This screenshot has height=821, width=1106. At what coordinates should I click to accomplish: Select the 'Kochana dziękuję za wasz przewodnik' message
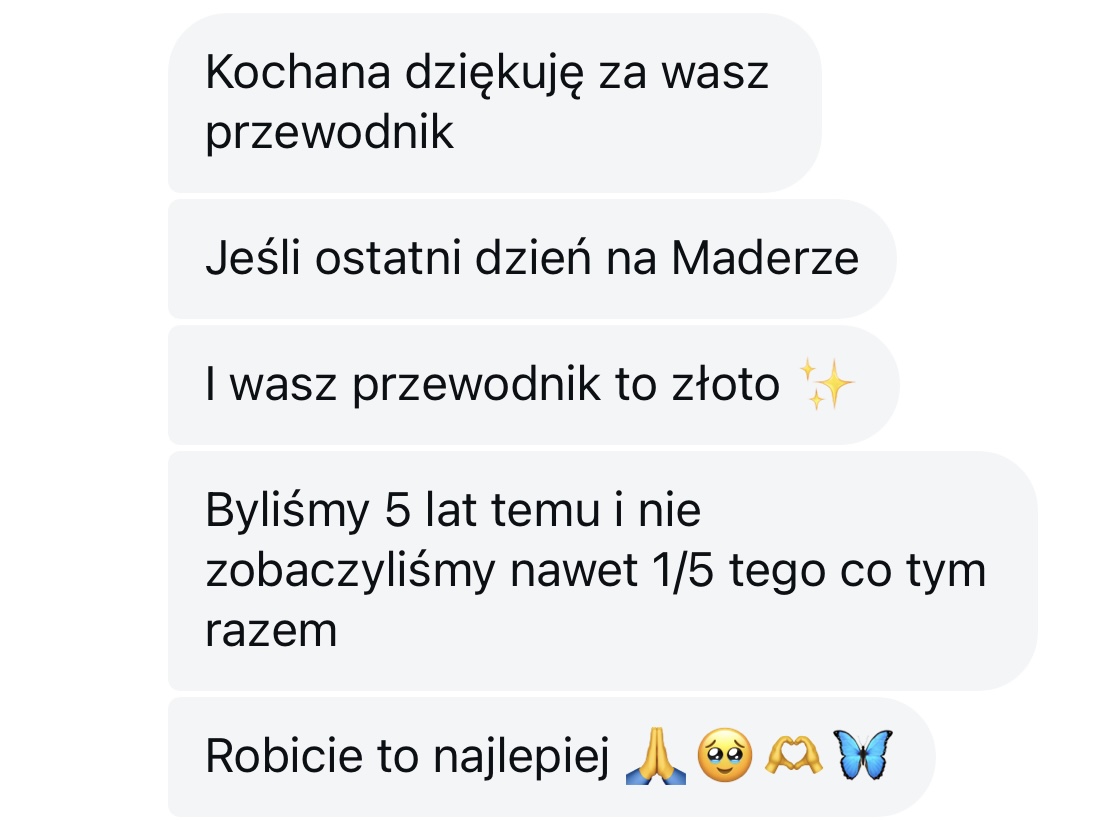tap(494, 103)
